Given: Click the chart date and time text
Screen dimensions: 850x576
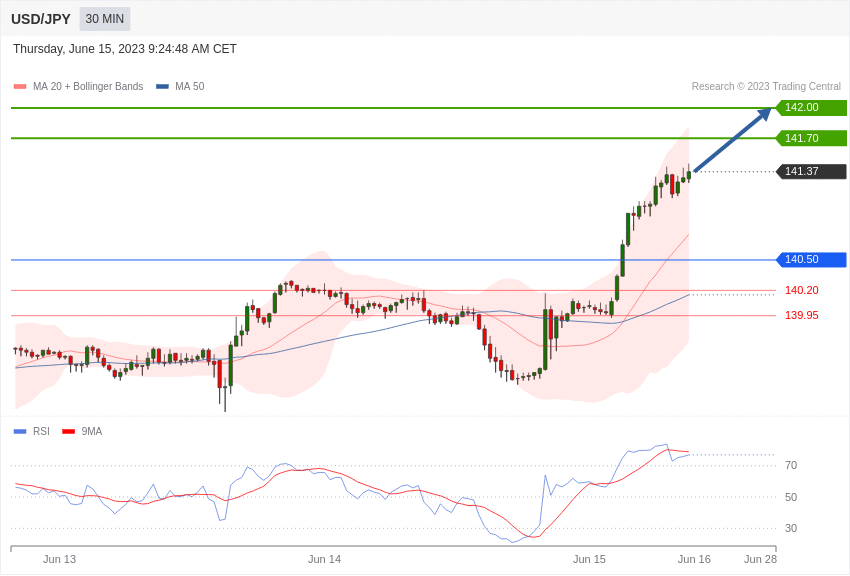Looking at the screenshot, I should click(x=125, y=49).
